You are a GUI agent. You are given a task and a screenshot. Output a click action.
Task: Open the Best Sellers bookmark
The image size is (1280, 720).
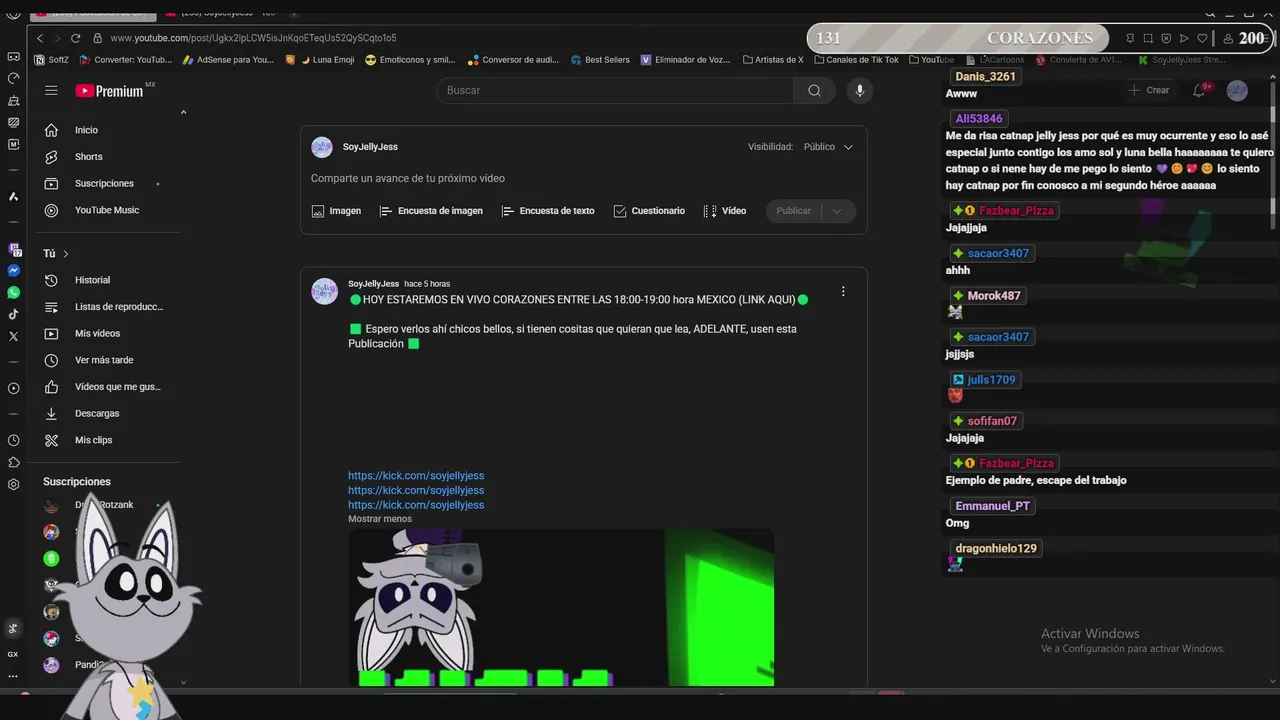pos(600,60)
